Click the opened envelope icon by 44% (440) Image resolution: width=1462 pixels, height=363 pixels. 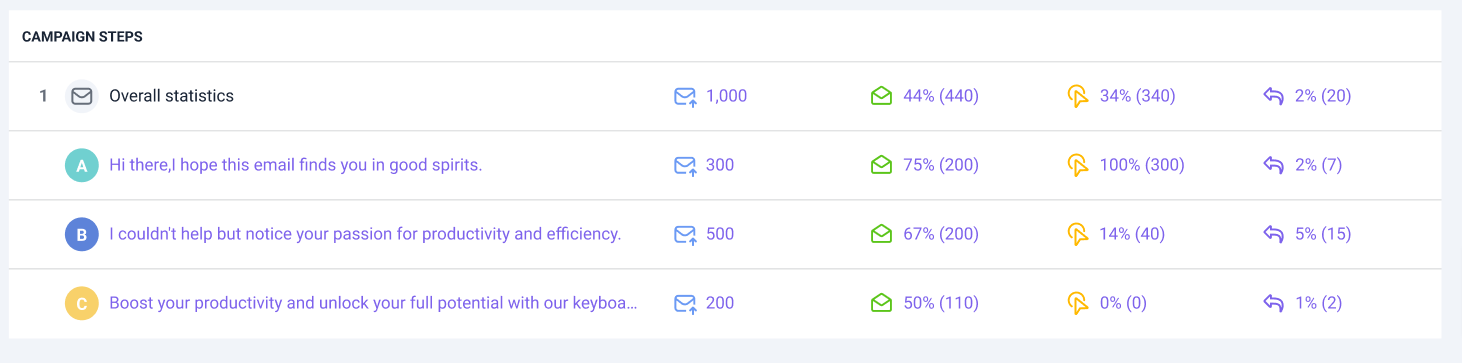881,96
